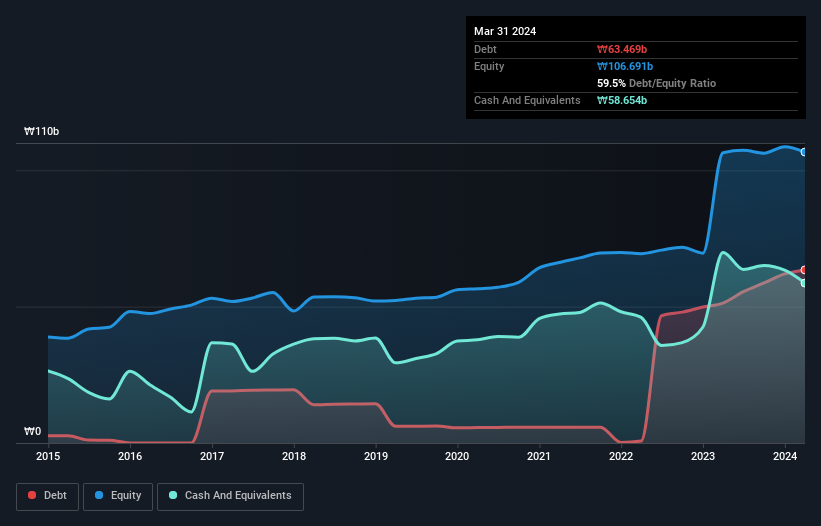Click the 2015 x-axis label
Viewport: 821px width, 526px height.
pyautogui.click(x=48, y=456)
